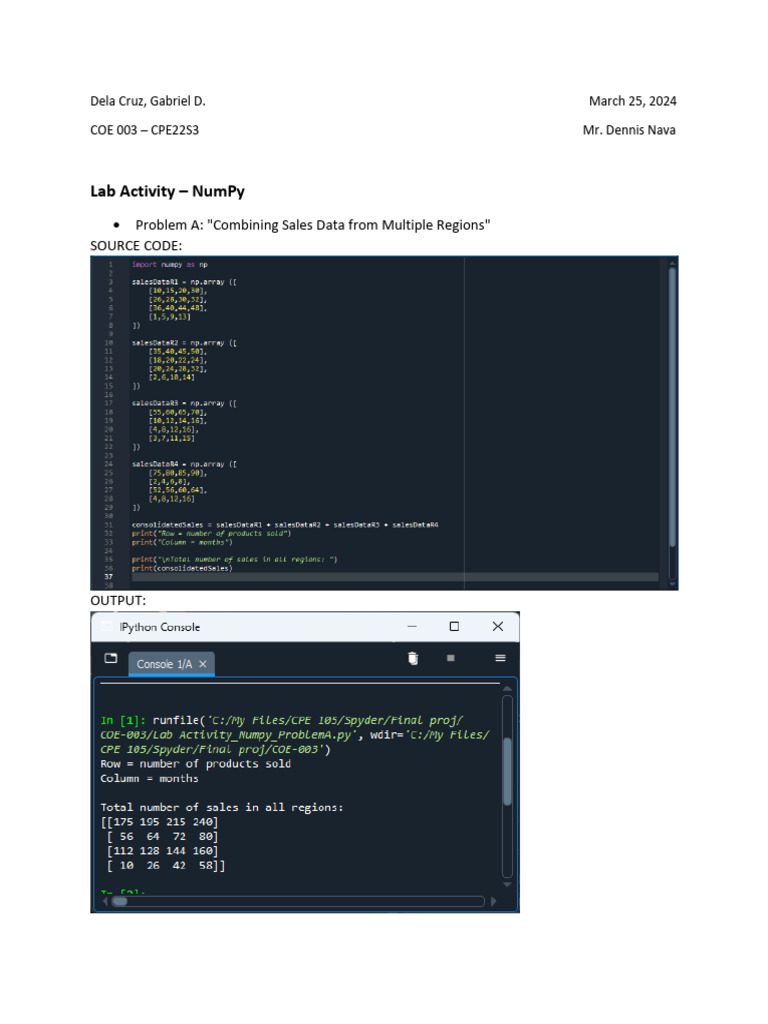Click 'Total number of sales in all regions:' output
768x1024 pixels.
pos(221,808)
